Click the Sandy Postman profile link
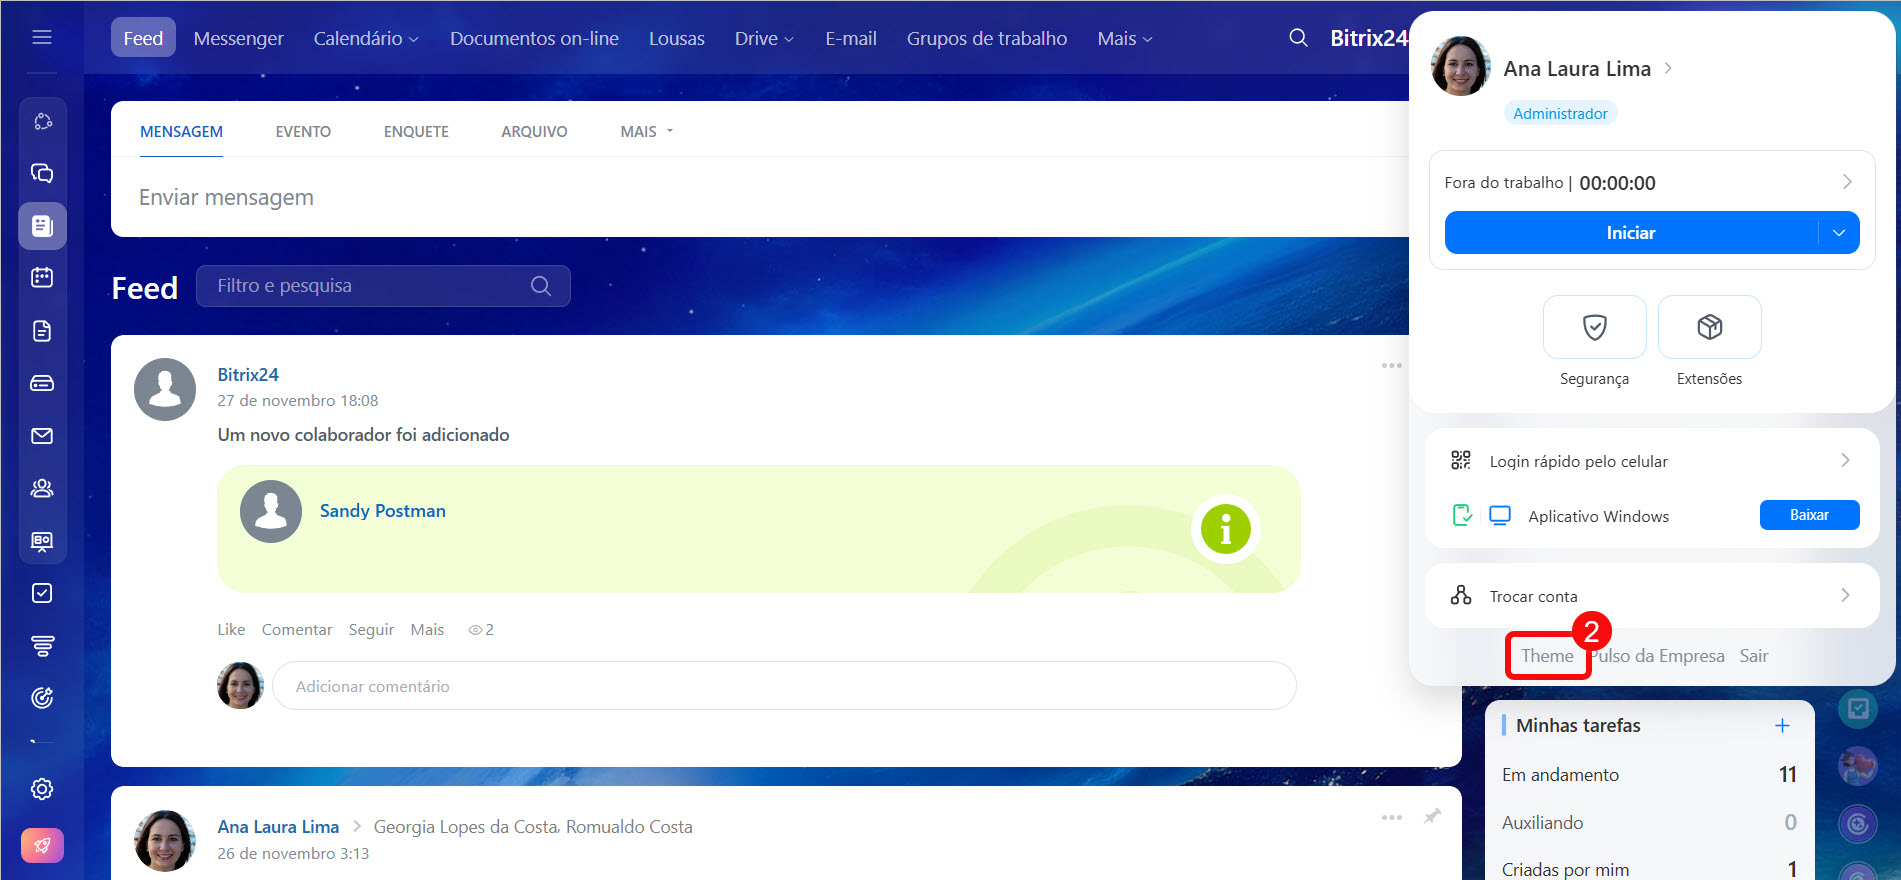The width and height of the screenshot is (1901, 880). tap(382, 511)
